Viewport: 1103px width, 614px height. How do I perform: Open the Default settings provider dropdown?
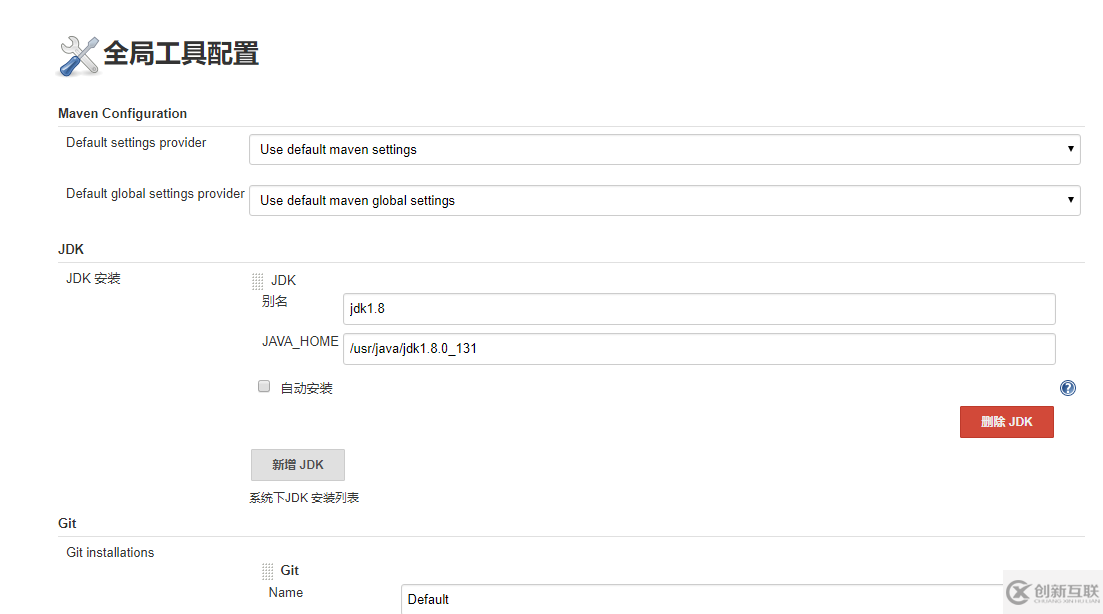pos(664,149)
